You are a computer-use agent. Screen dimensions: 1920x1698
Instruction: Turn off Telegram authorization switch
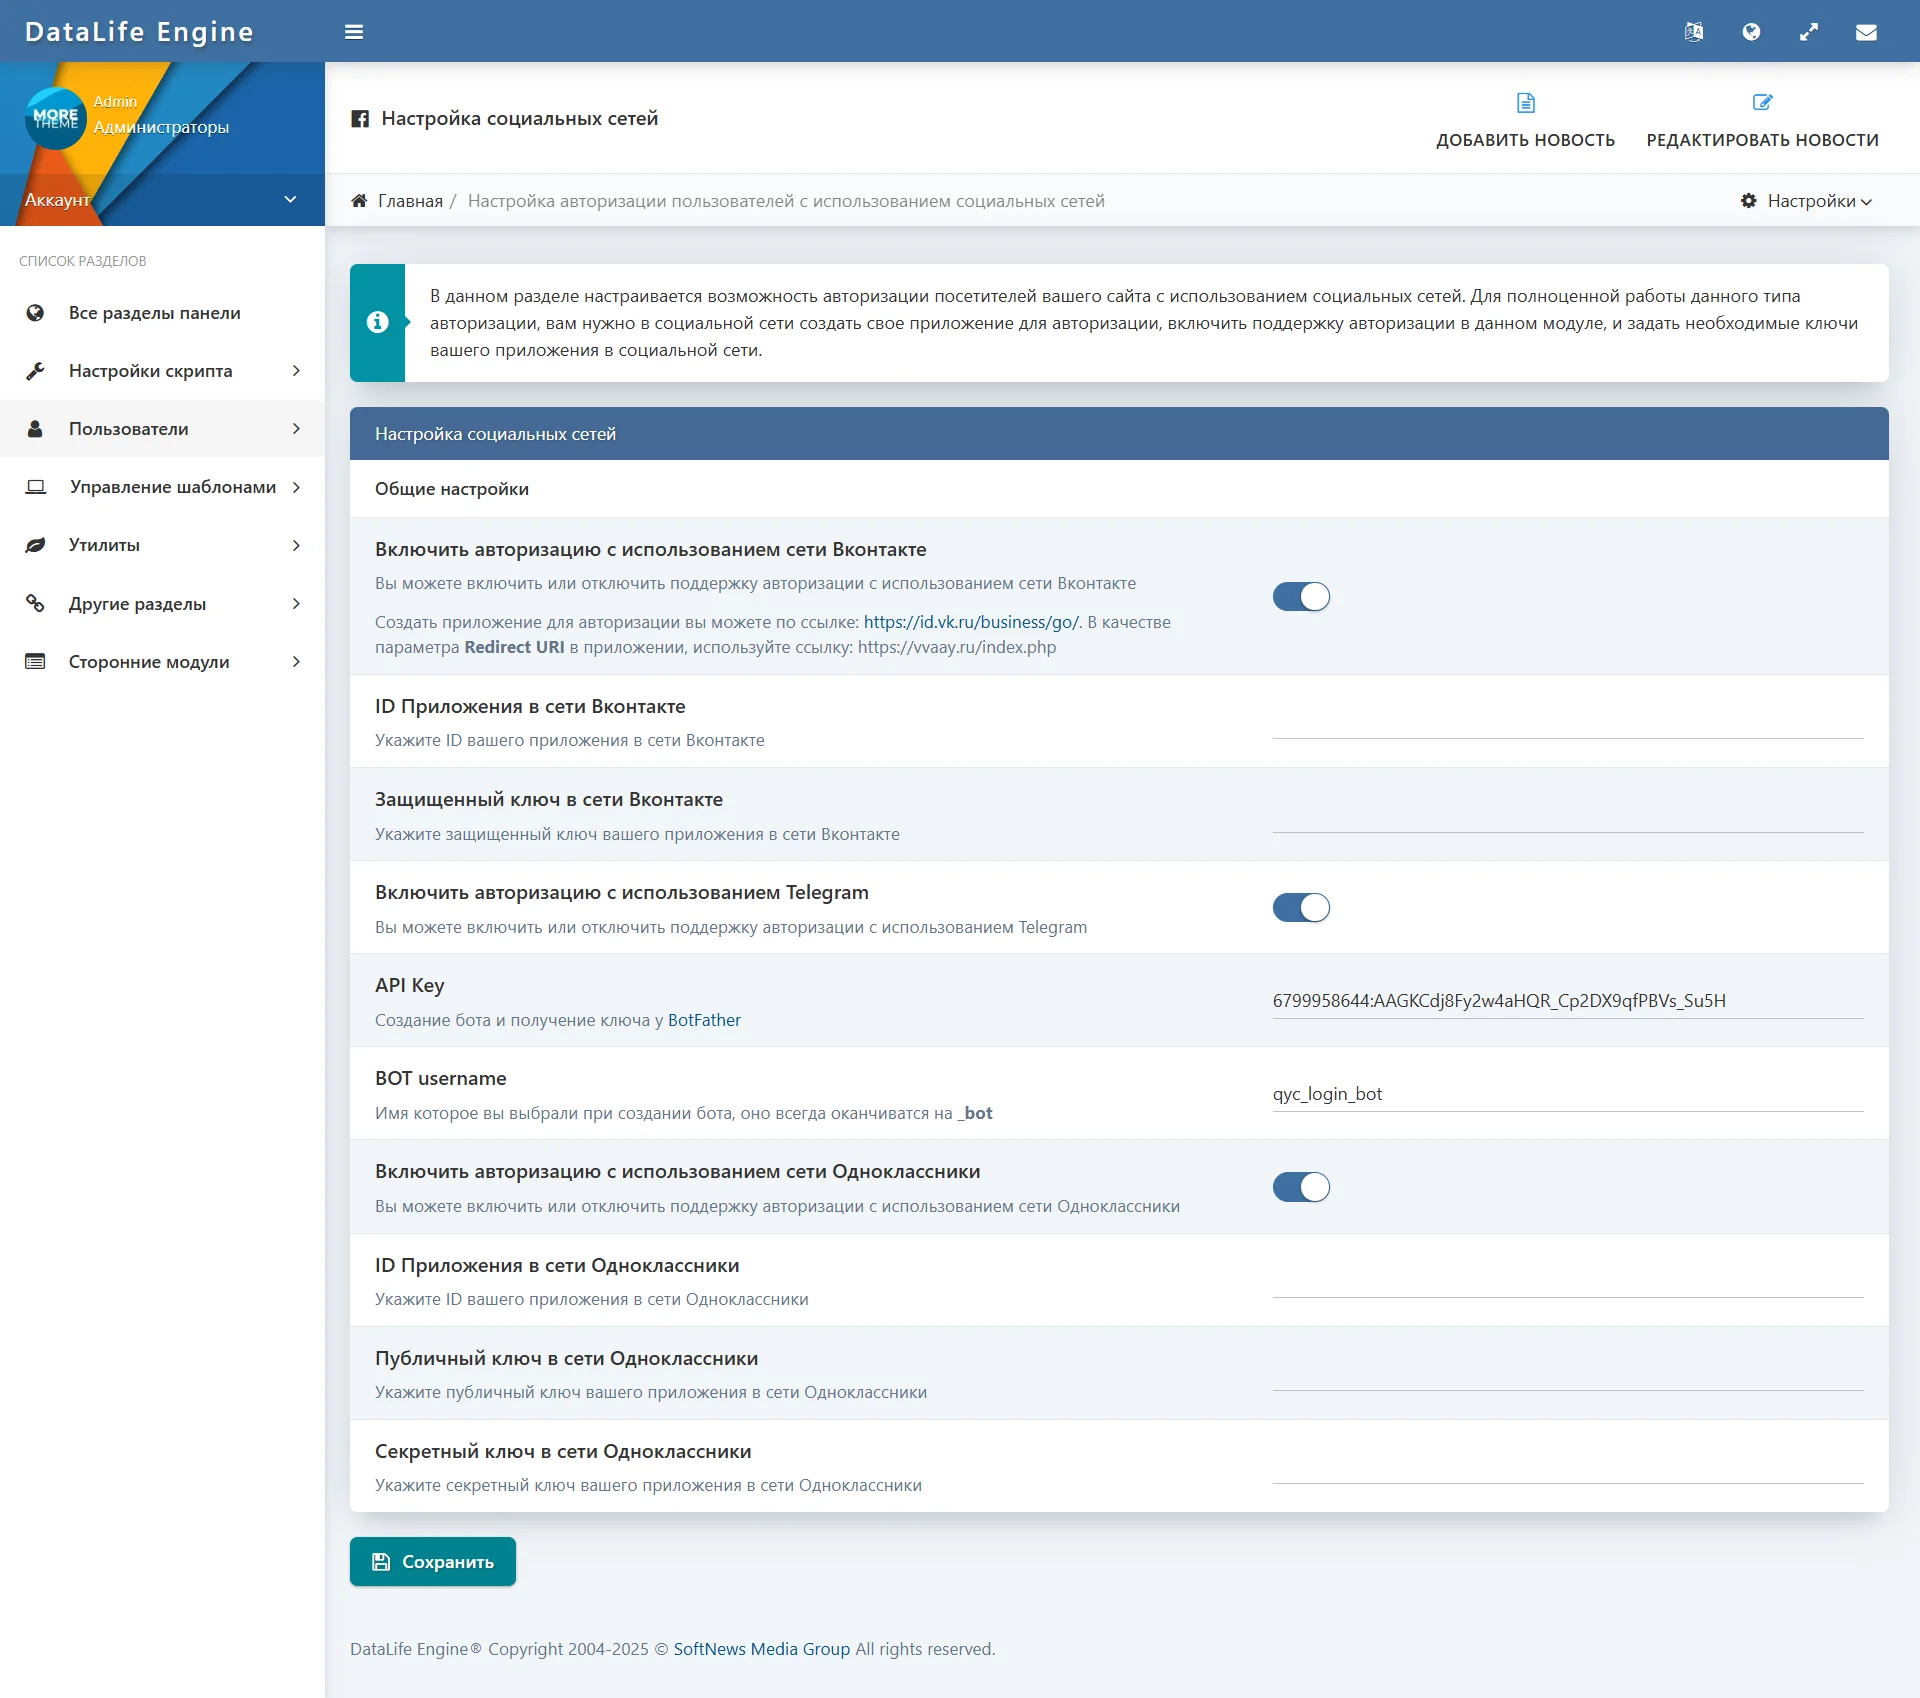click(x=1300, y=908)
